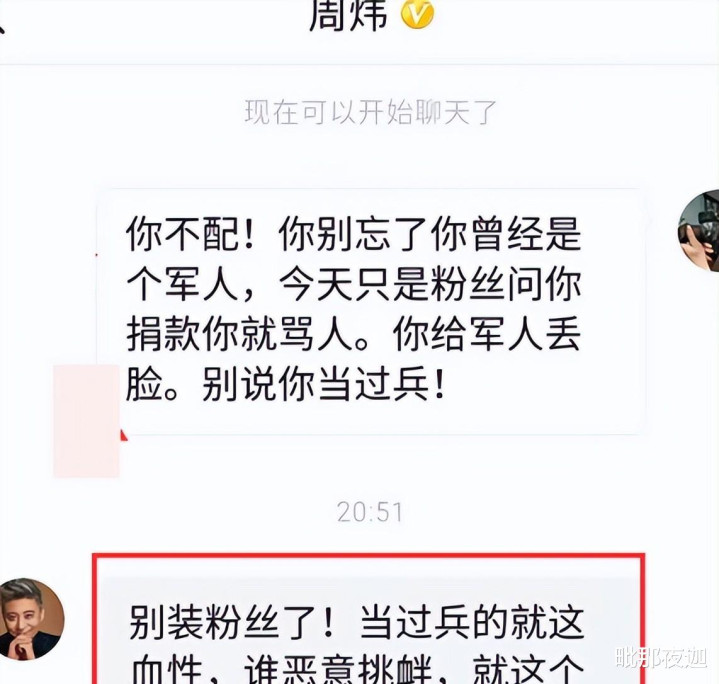
Task: Open the 周炜 chat title
Action: click(348, 14)
